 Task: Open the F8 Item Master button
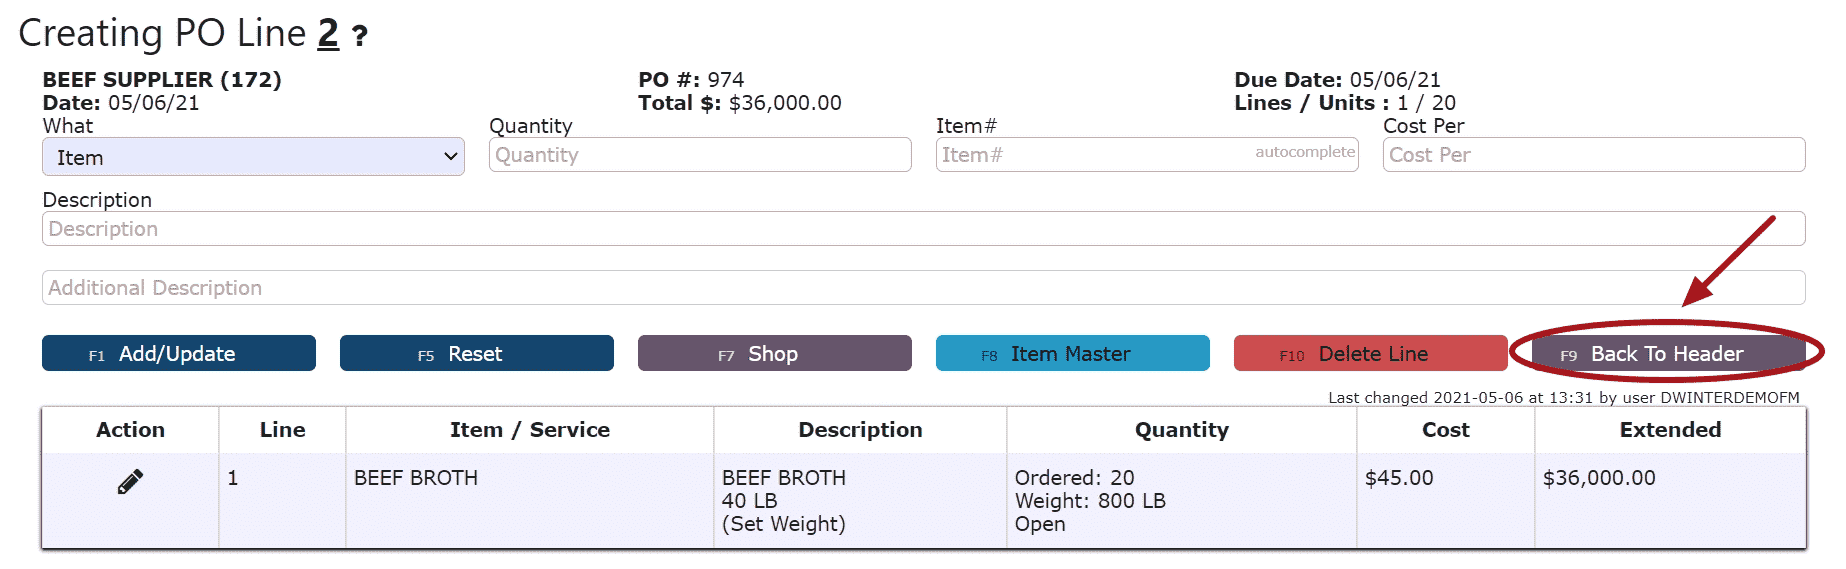pos(1073,353)
